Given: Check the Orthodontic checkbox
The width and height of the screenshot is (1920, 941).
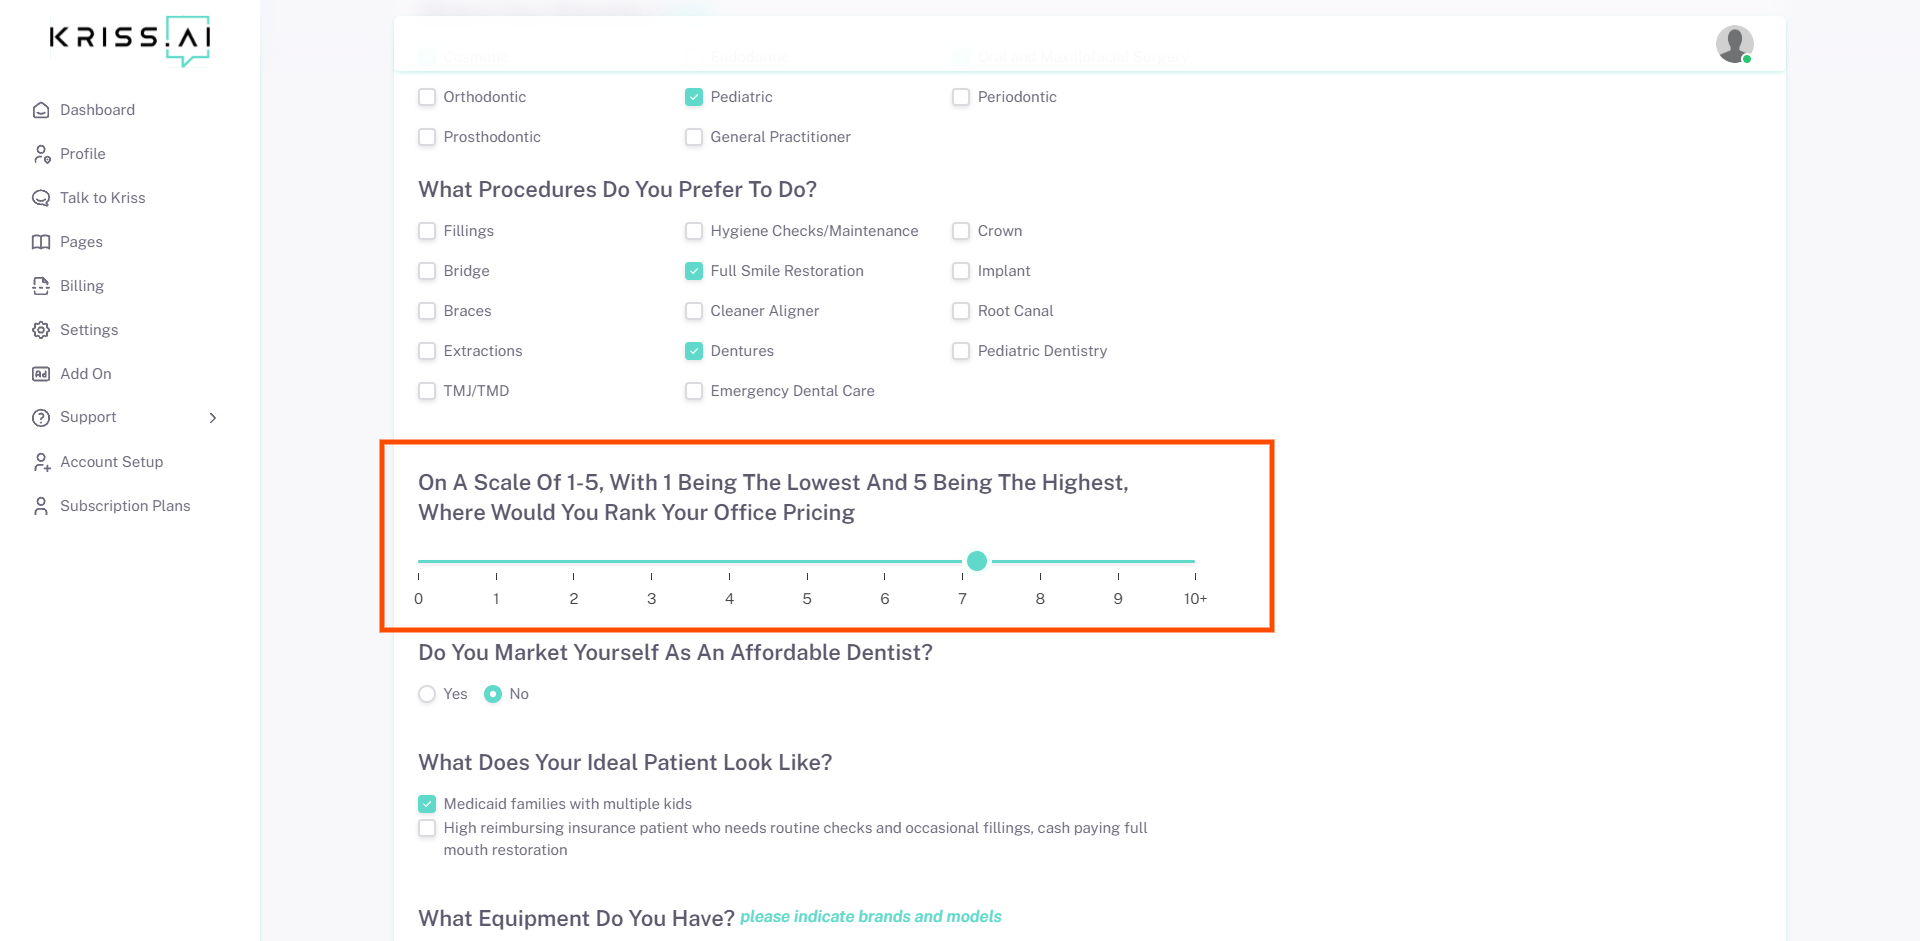Looking at the screenshot, I should pos(427,97).
